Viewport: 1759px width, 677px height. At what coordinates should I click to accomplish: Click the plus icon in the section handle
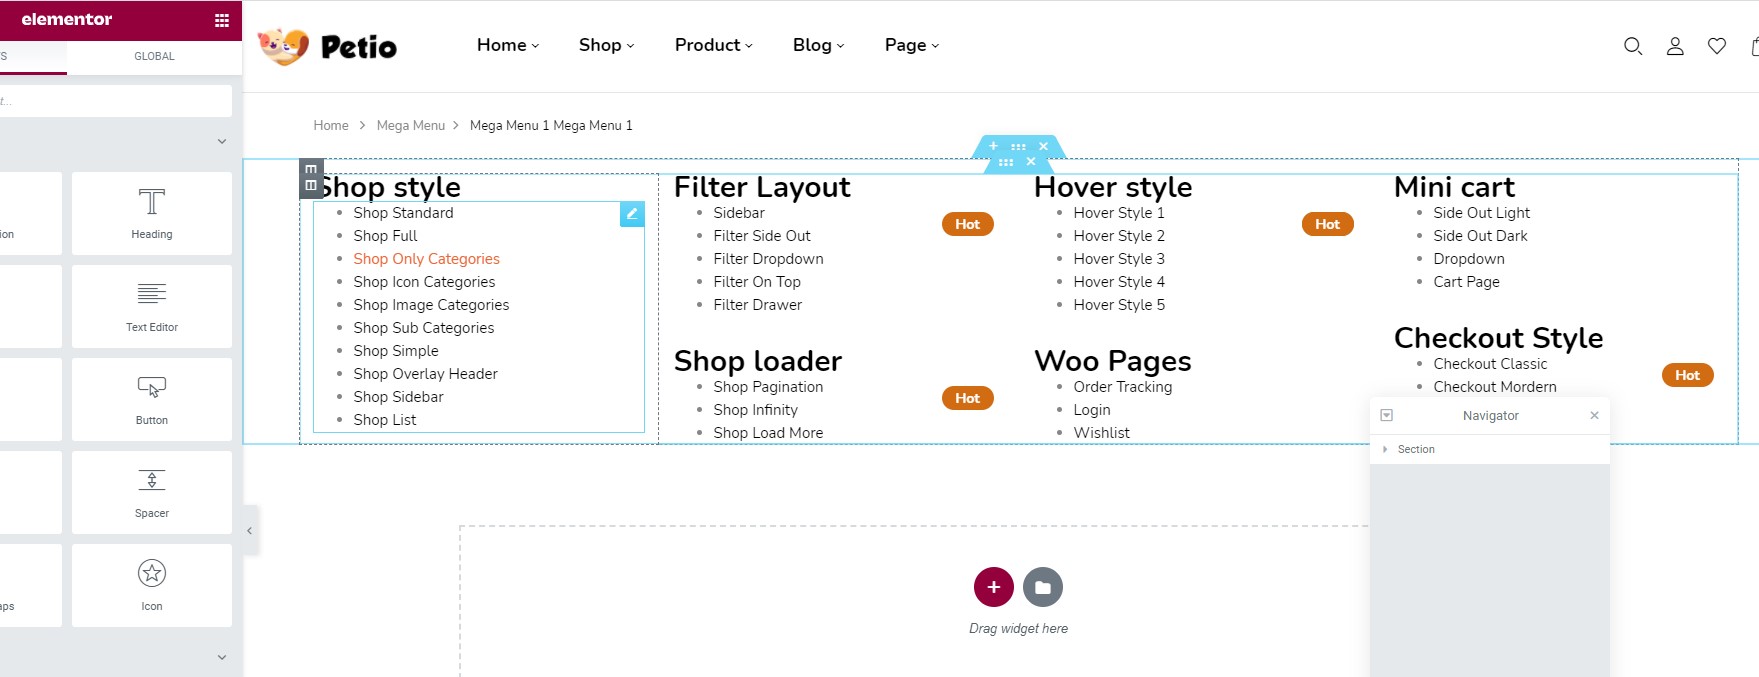pos(993,146)
